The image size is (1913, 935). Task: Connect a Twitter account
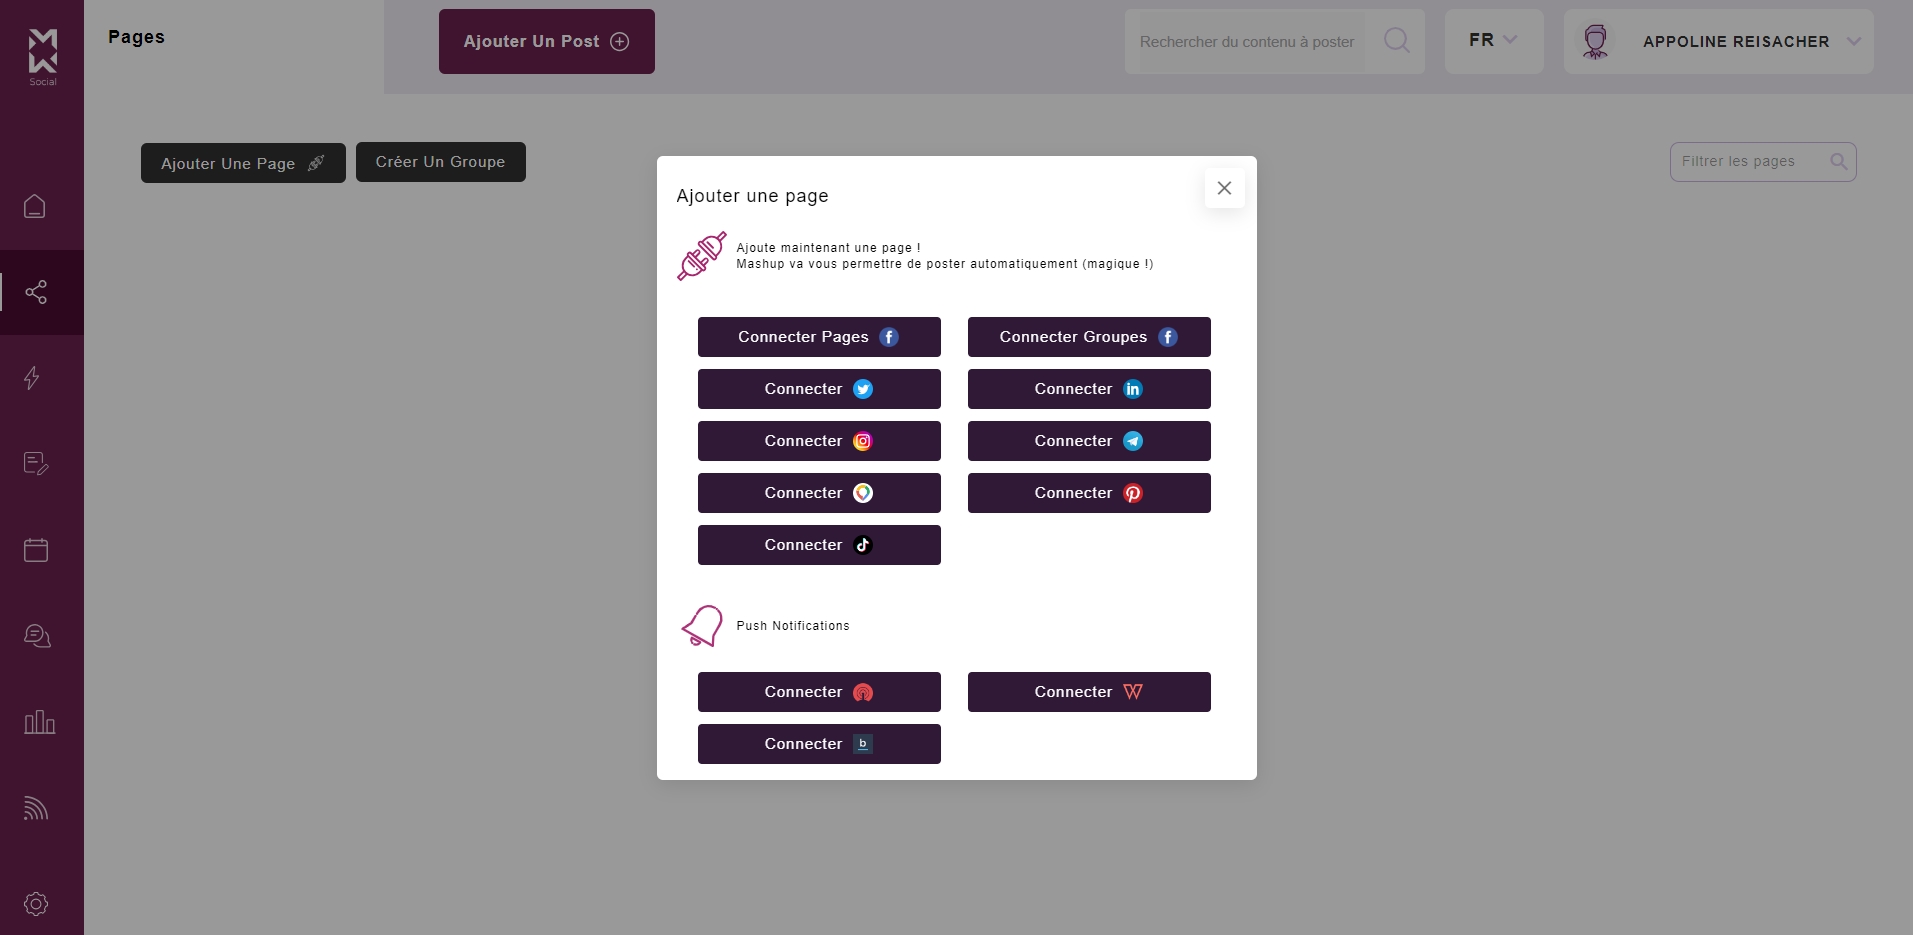coord(819,389)
